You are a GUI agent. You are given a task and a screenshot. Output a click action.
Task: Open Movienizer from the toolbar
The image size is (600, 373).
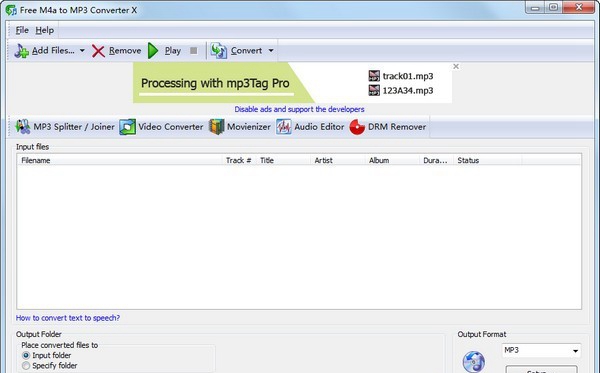pyautogui.click(x=240, y=127)
